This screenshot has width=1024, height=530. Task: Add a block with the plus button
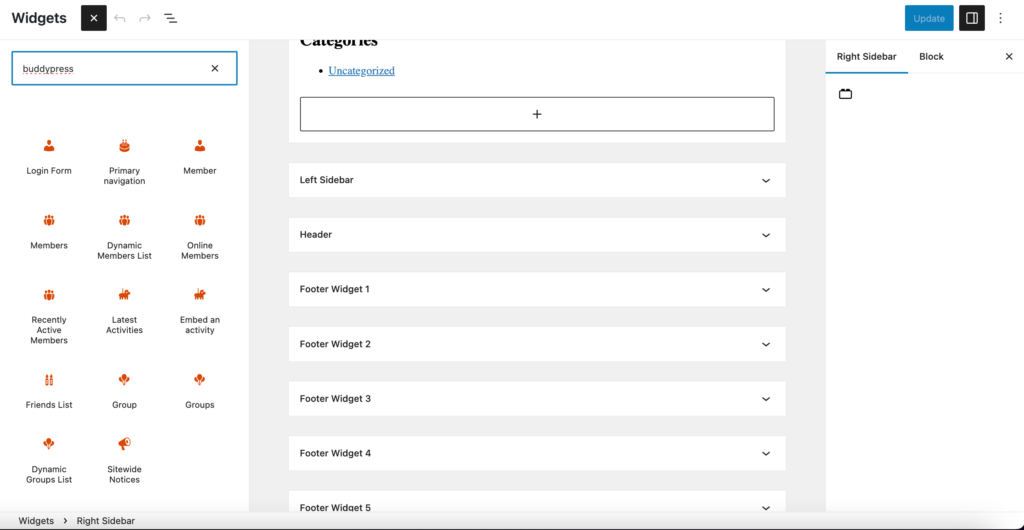click(x=537, y=114)
